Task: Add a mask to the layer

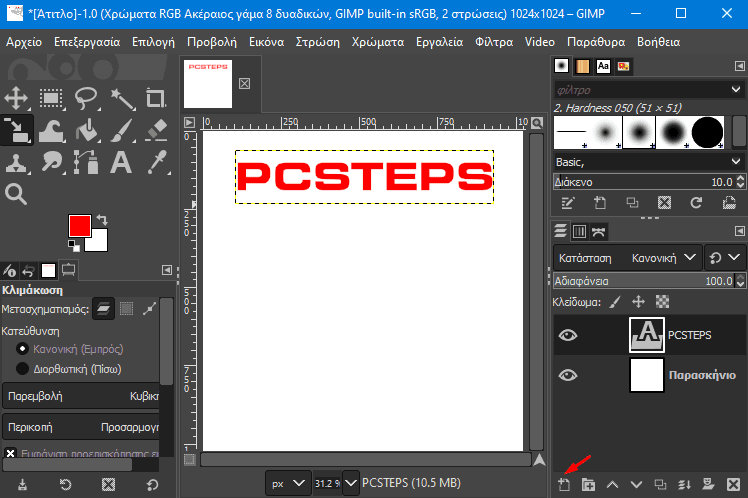Action: point(708,485)
